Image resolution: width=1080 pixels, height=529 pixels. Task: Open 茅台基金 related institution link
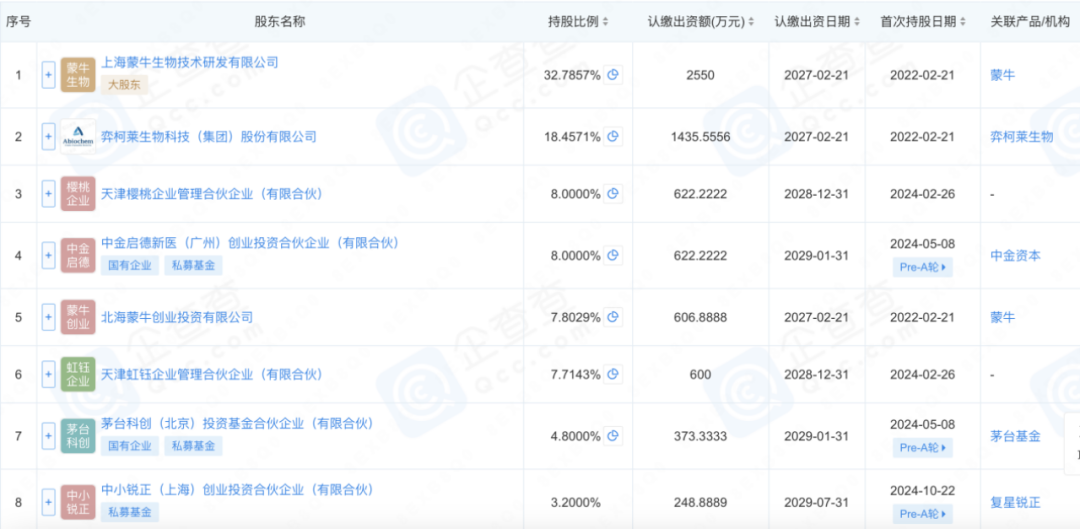pos(1015,436)
